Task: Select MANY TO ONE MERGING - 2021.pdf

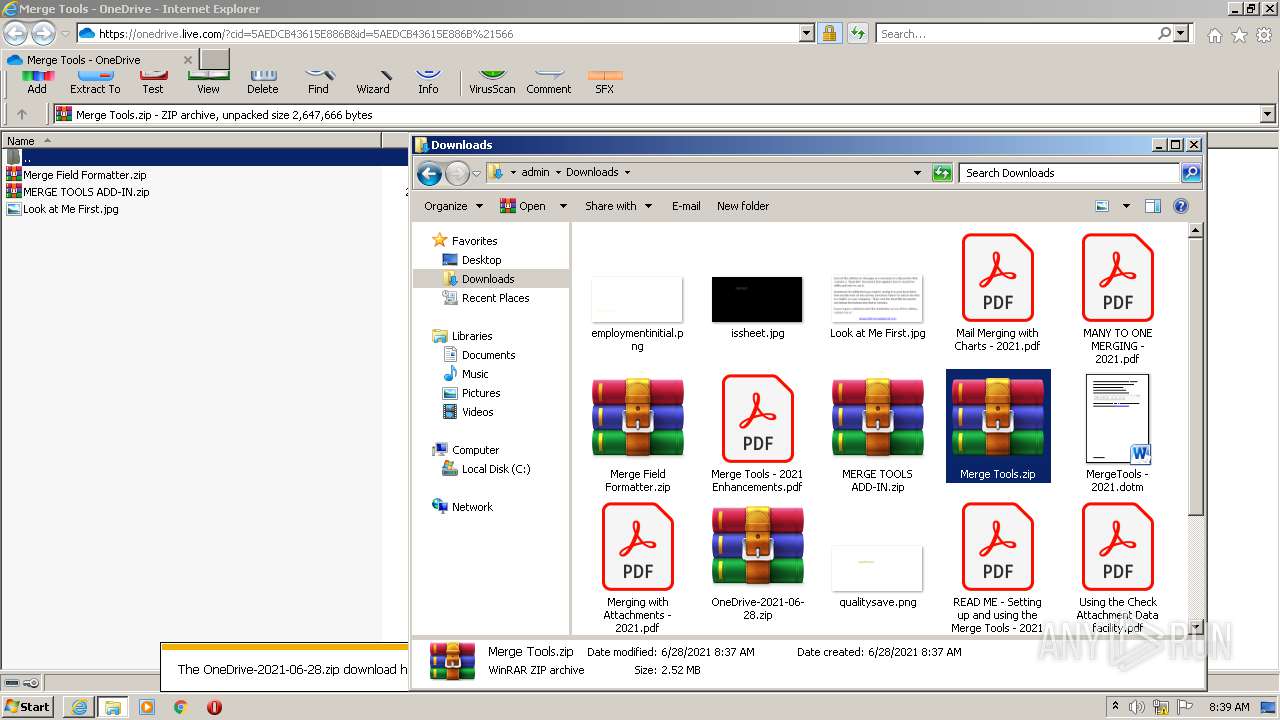Action: [x=1117, y=298]
